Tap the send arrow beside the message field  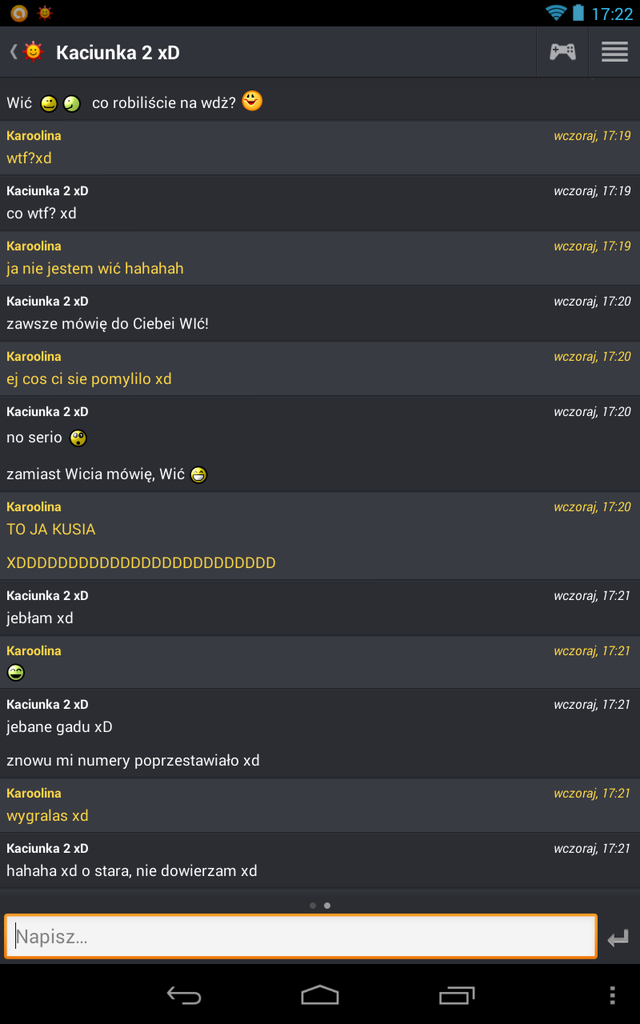[x=618, y=938]
